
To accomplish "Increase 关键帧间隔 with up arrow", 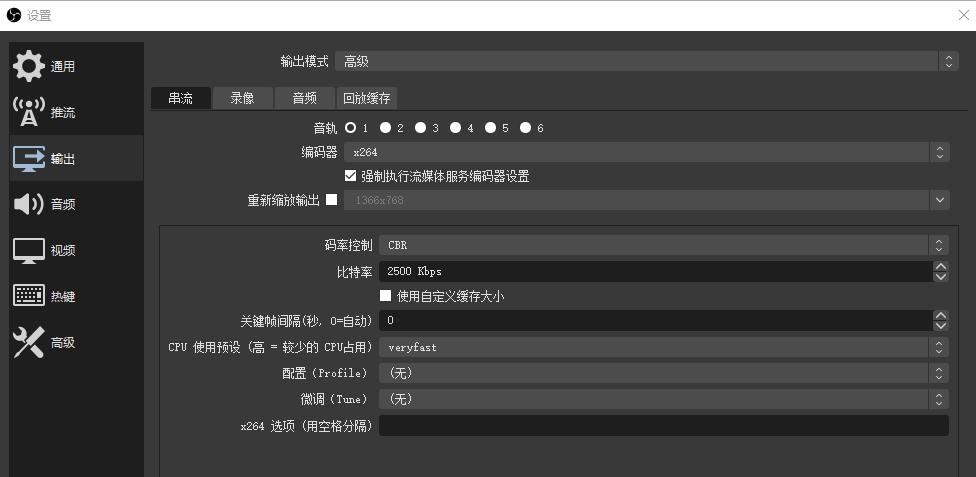I will pos(941,316).
